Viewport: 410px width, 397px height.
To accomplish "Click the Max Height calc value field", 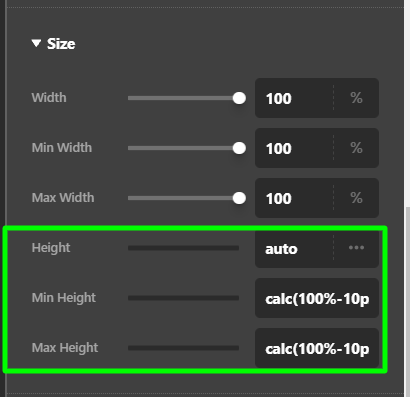I will [317, 348].
